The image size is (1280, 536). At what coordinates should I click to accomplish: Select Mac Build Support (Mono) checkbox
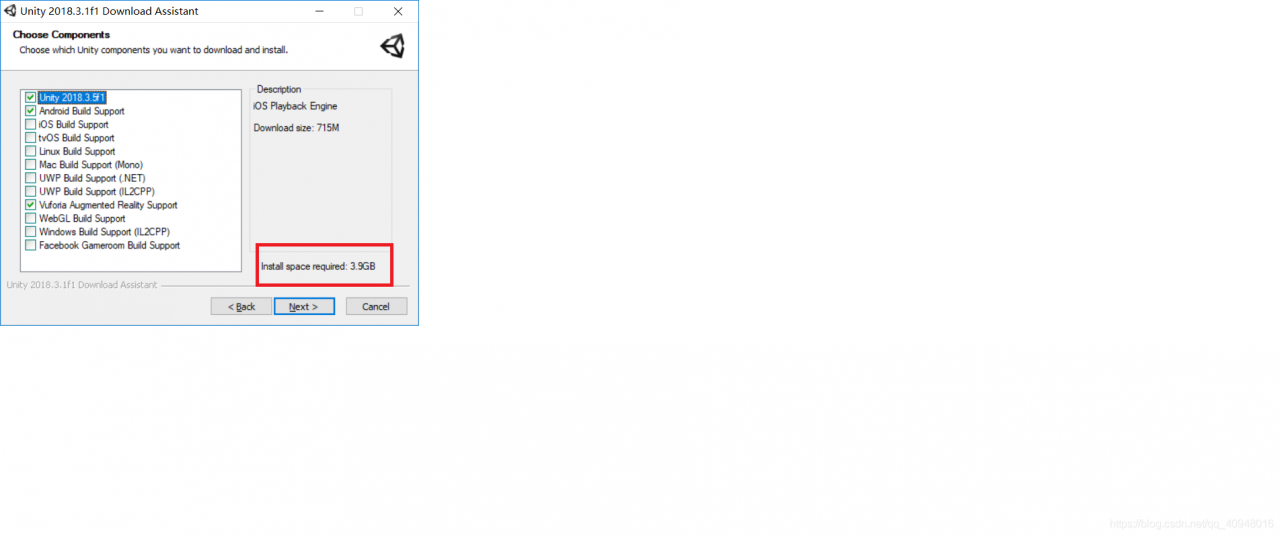[x=31, y=165]
